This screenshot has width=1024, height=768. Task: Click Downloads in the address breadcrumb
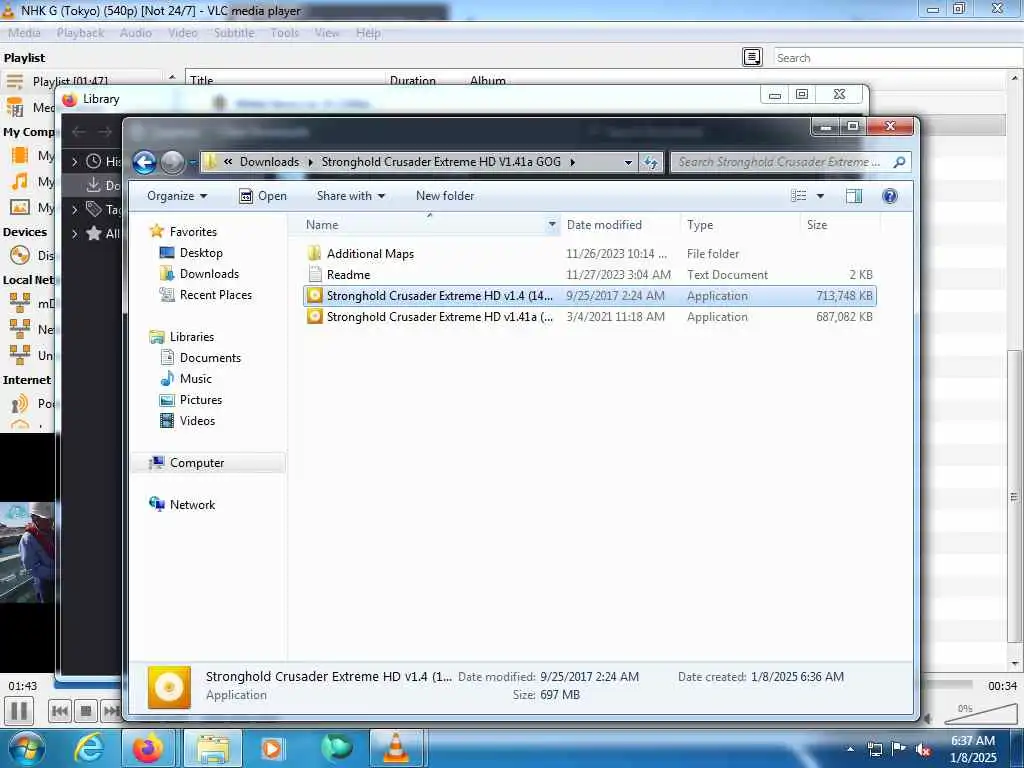pyautogui.click(x=269, y=162)
